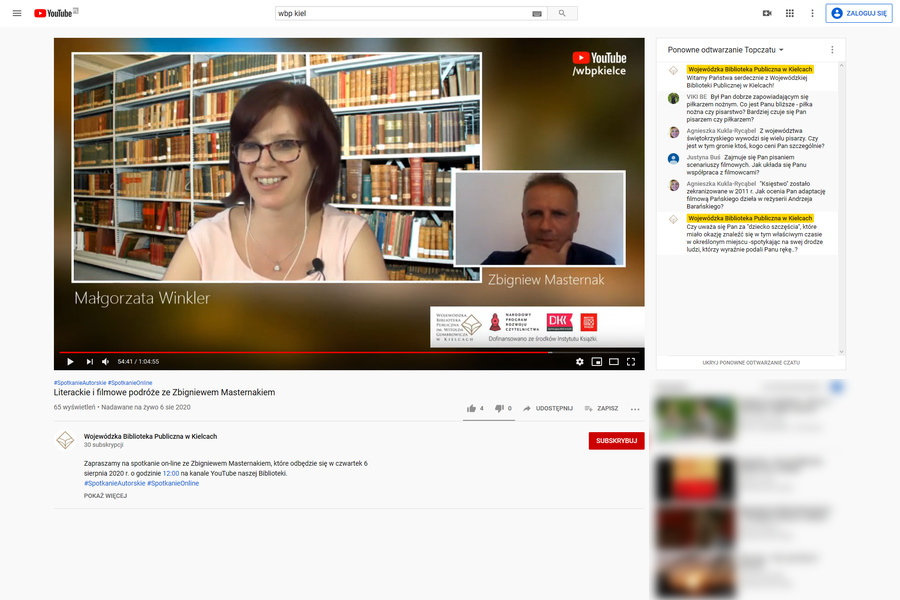Seek on the red video progress bar

[349, 352]
